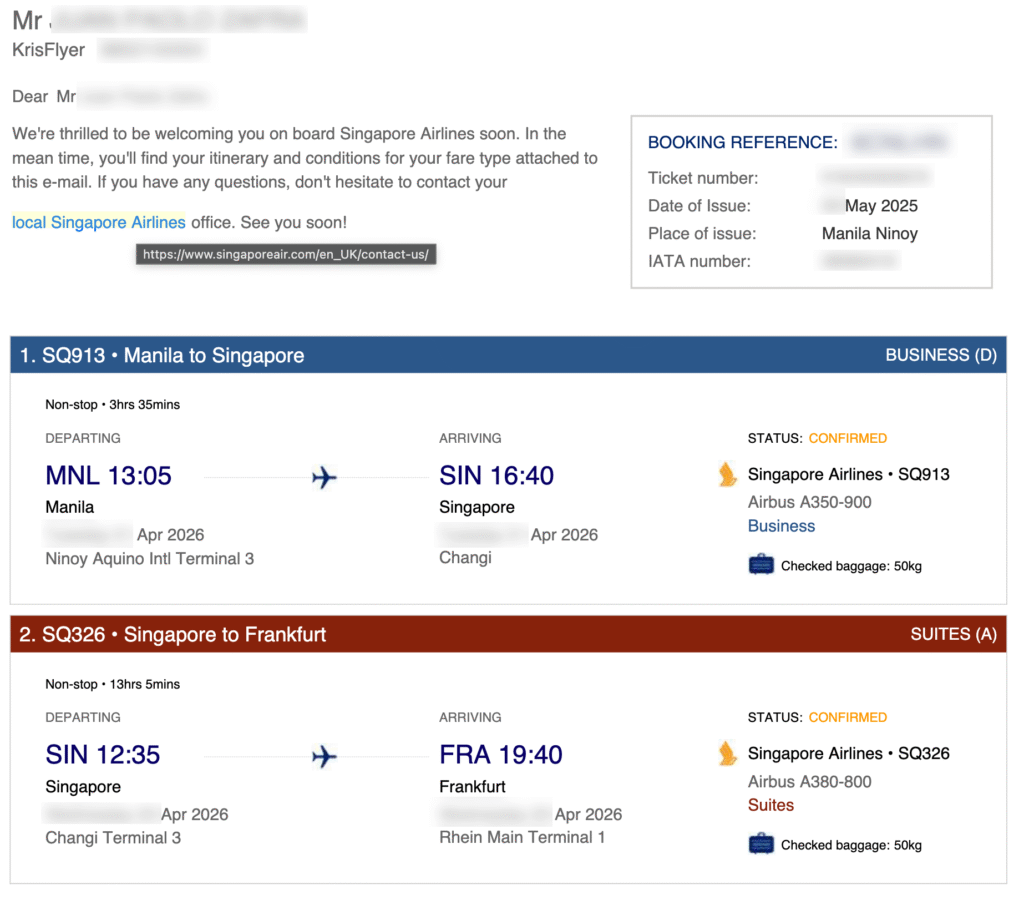Click the SUITES (A) fare class label
The height and width of the screenshot is (900, 1024).
[x=953, y=634]
